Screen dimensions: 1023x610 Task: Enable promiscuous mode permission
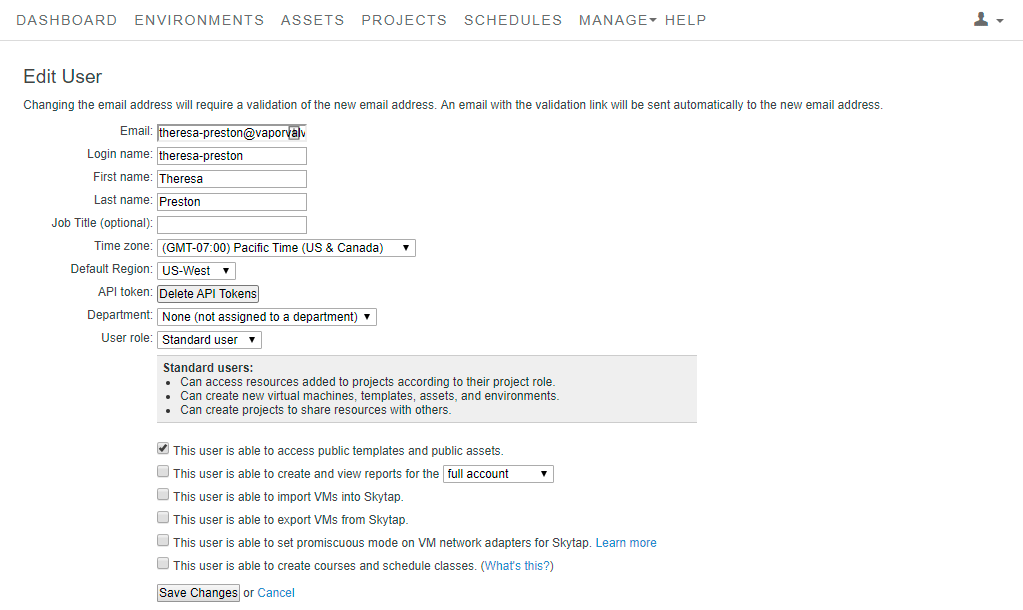(x=163, y=540)
